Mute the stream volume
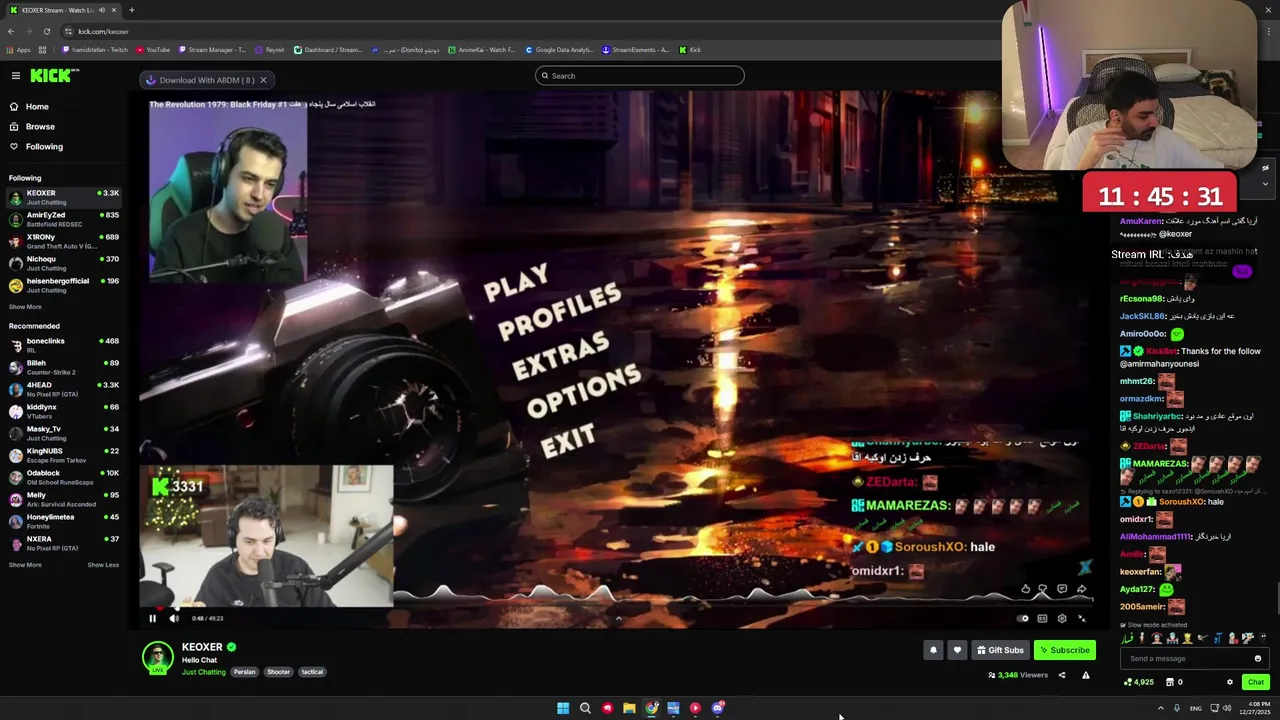This screenshot has height=720, width=1280. click(x=174, y=618)
